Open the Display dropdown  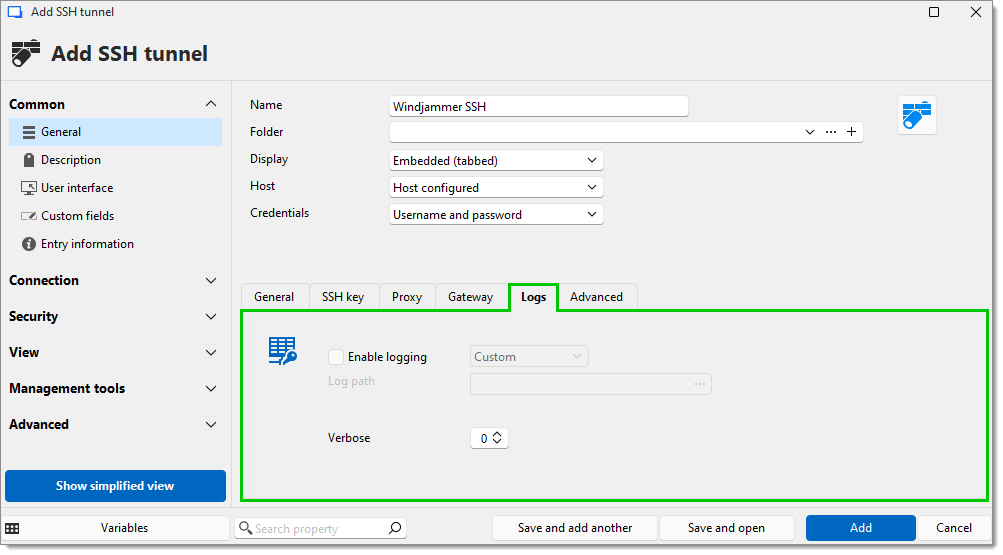coord(496,160)
